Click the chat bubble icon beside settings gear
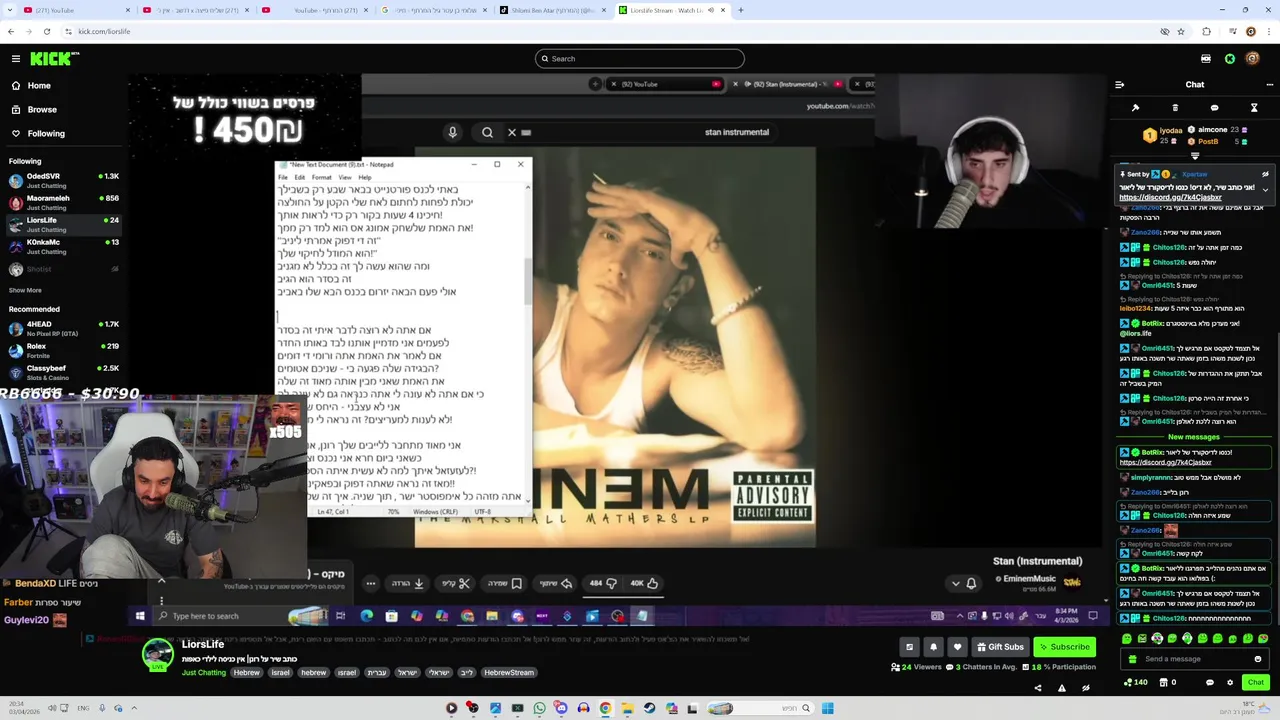 click(x=1209, y=683)
